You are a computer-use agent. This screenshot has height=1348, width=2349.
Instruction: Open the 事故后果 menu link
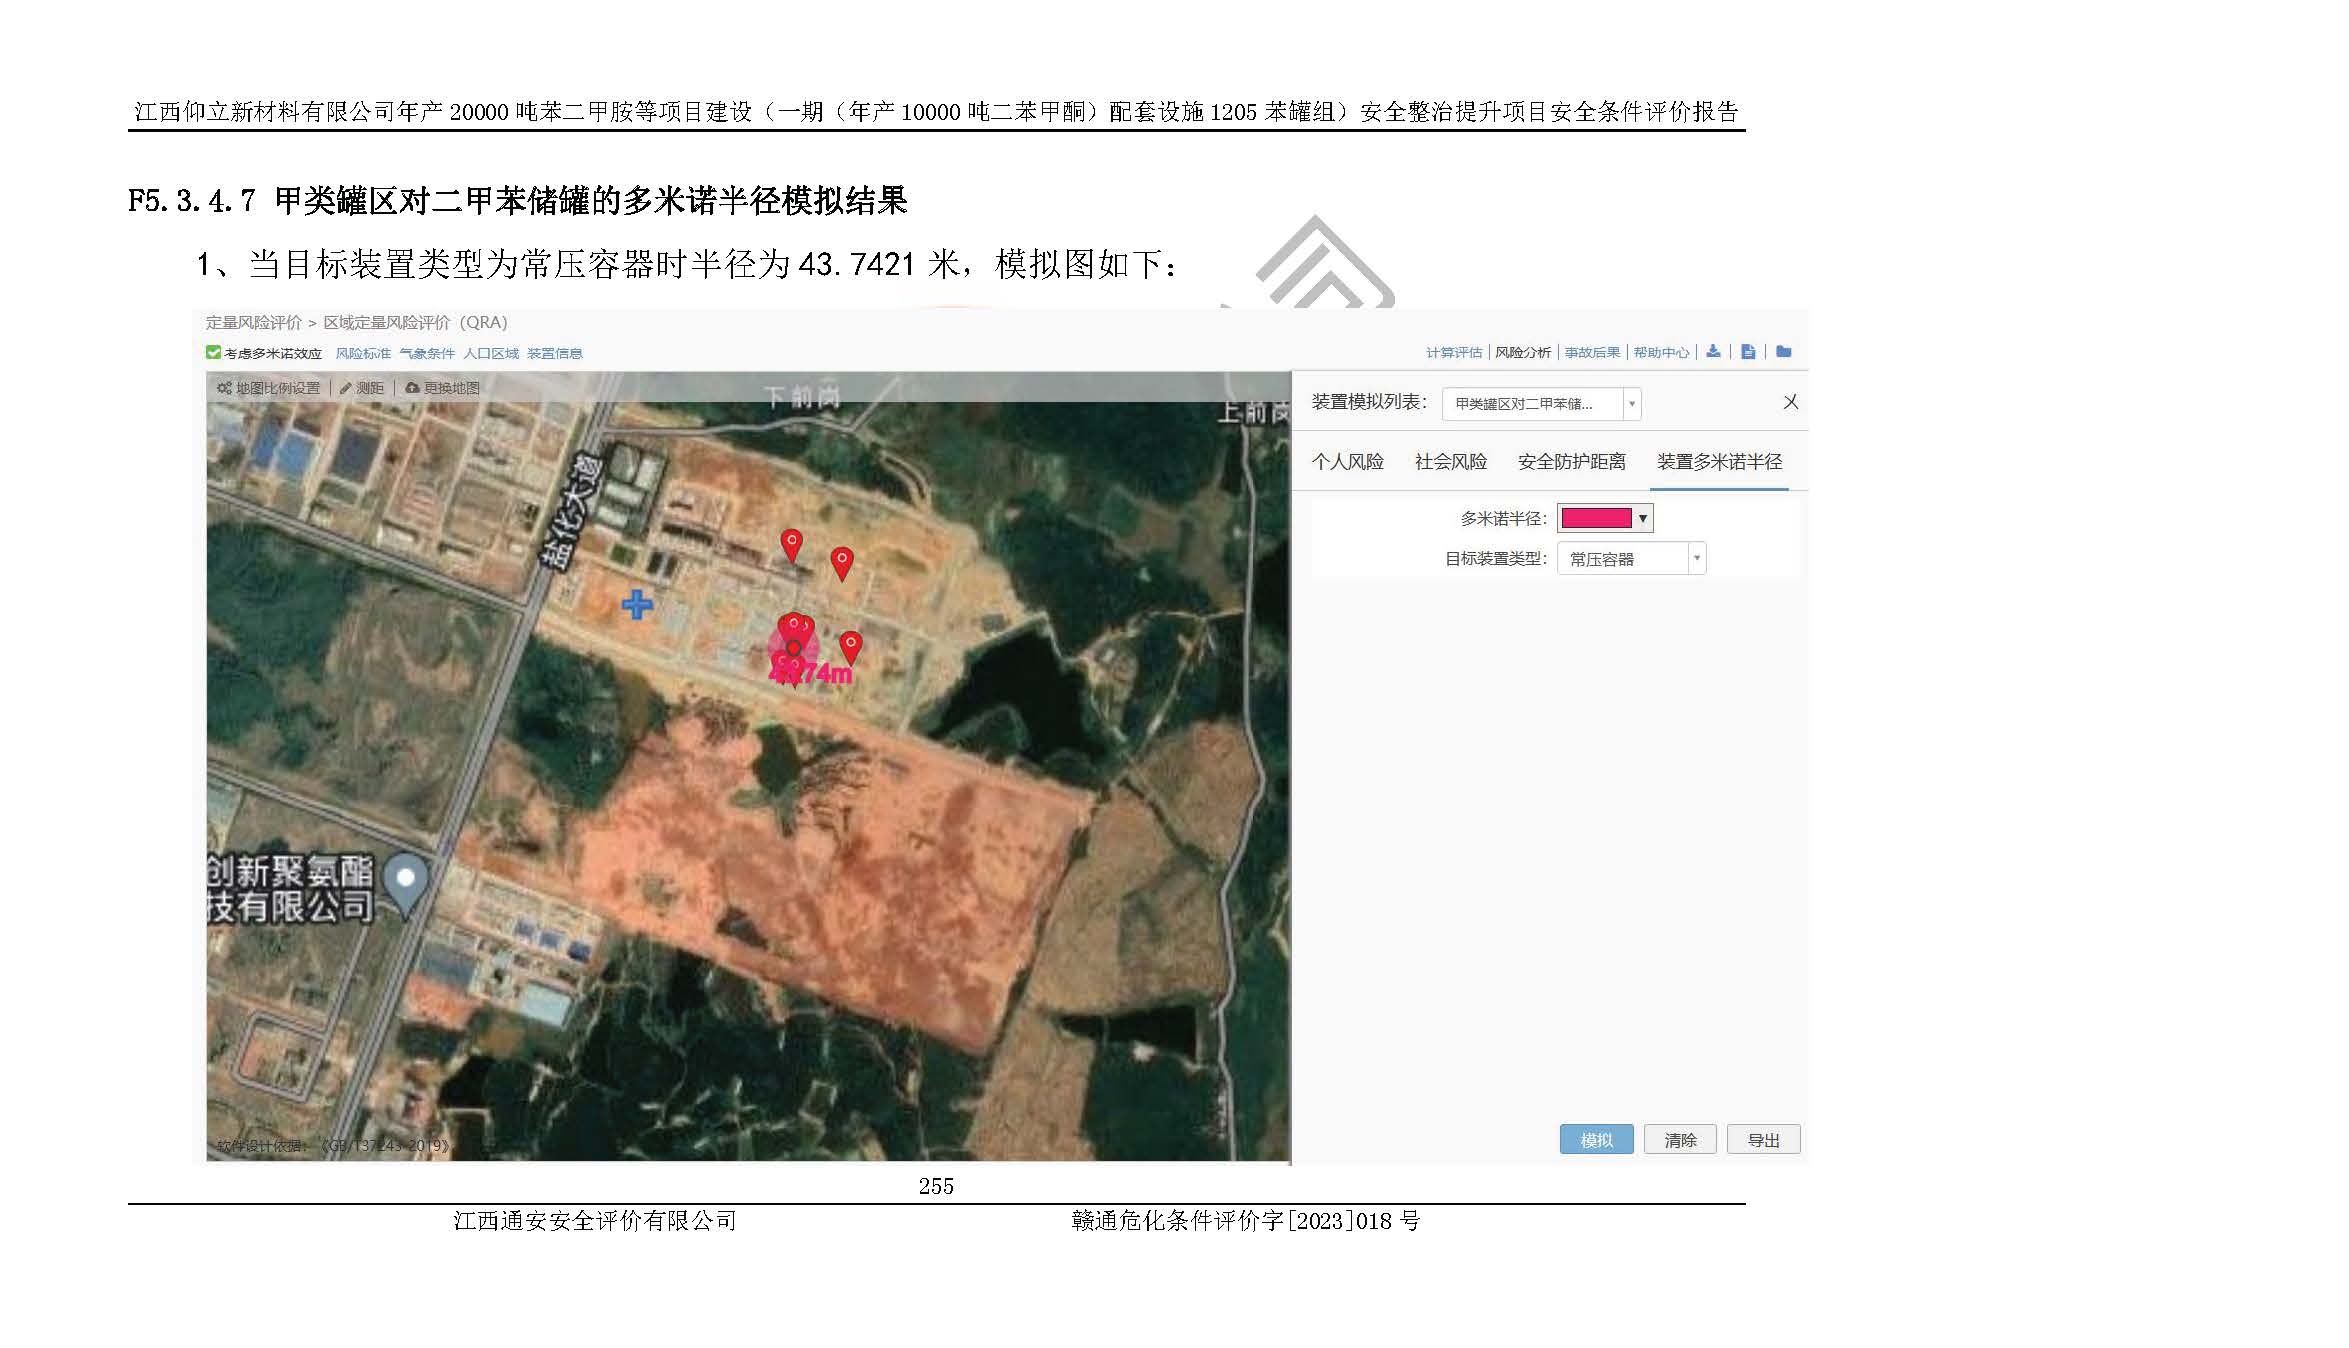point(1592,352)
